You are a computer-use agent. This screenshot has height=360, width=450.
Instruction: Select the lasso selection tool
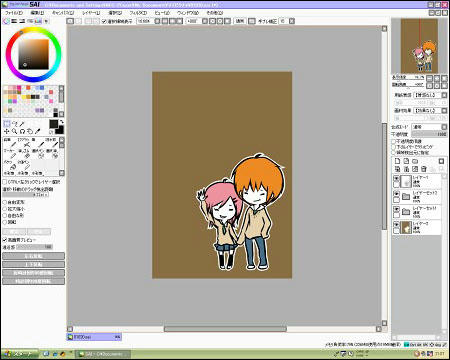coord(15,124)
